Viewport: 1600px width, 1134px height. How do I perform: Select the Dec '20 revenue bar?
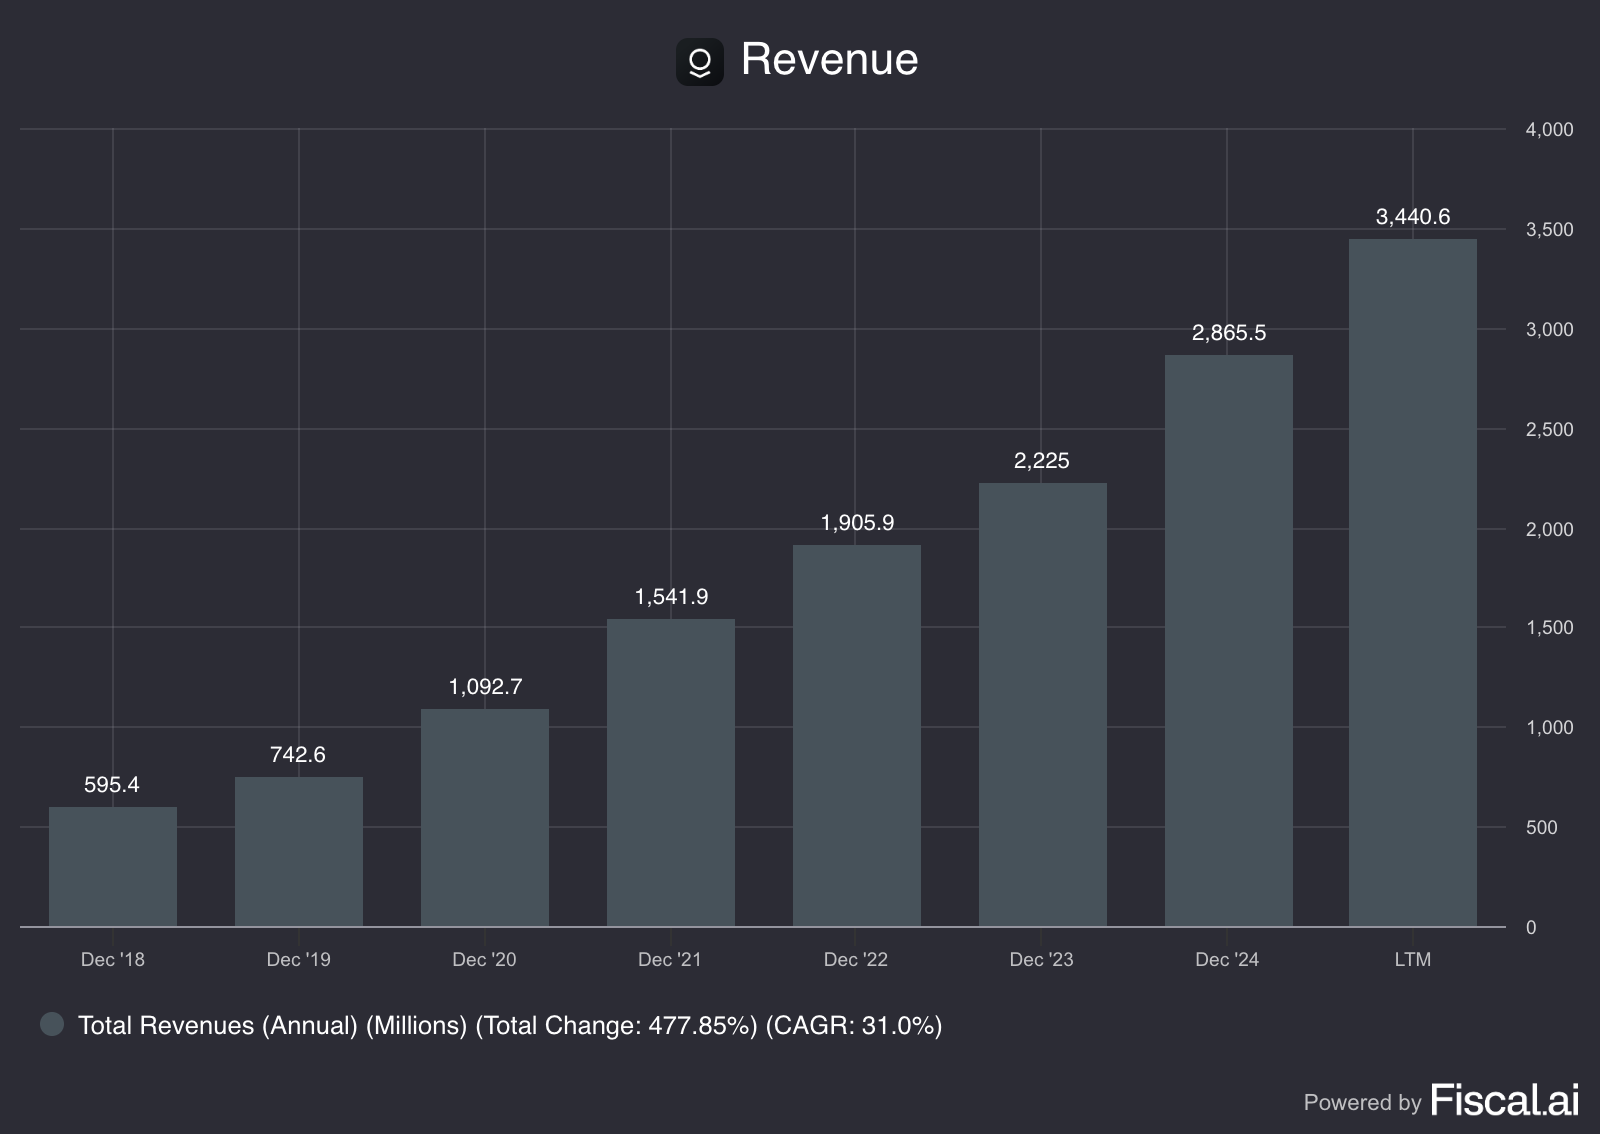point(485,817)
